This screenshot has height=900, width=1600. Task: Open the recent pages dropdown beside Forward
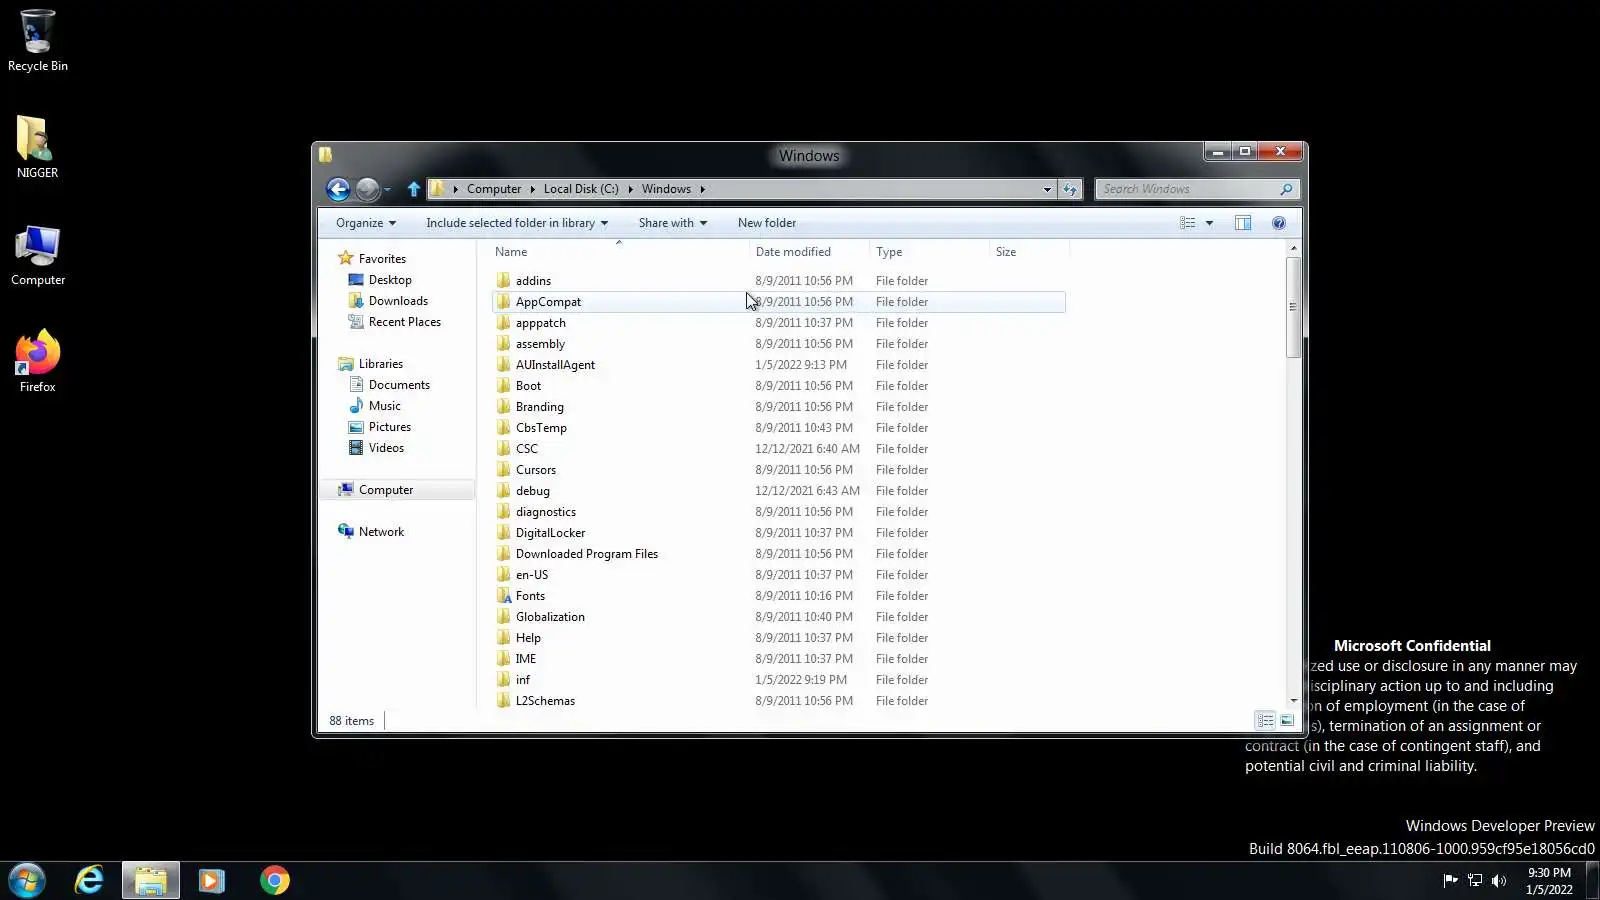(387, 190)
